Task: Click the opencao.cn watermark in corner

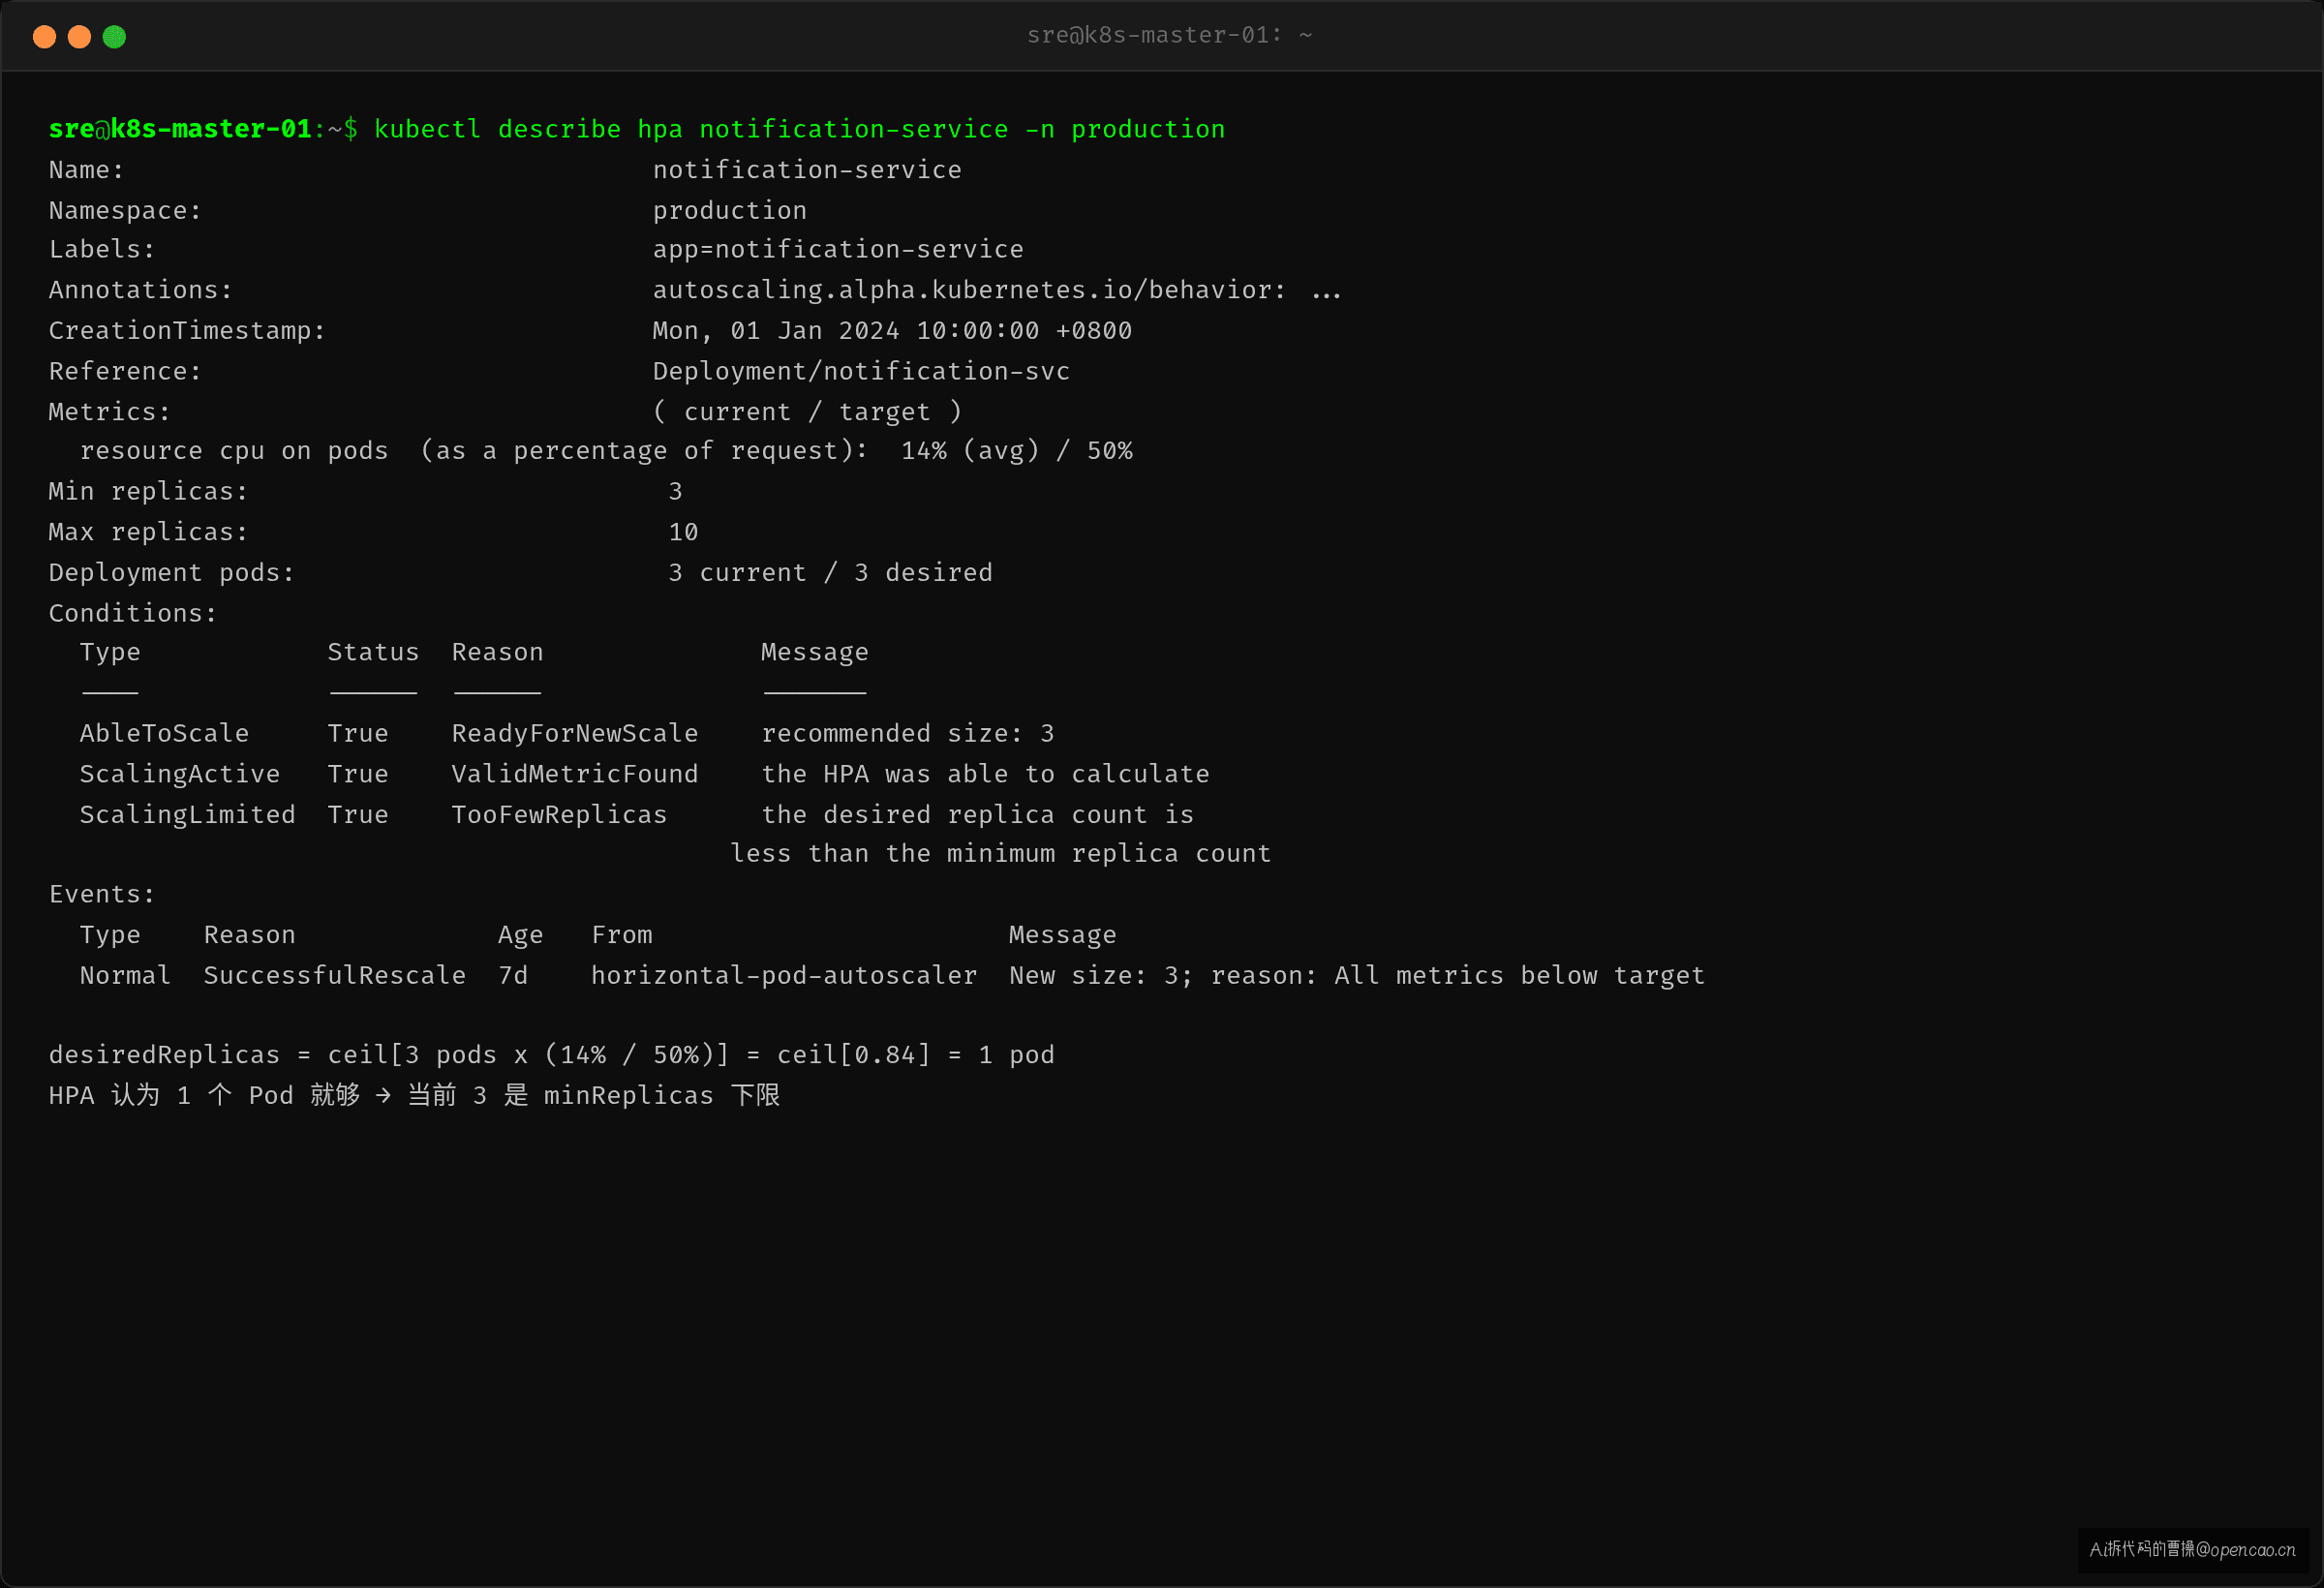Action: [x=2192, y=1549]
